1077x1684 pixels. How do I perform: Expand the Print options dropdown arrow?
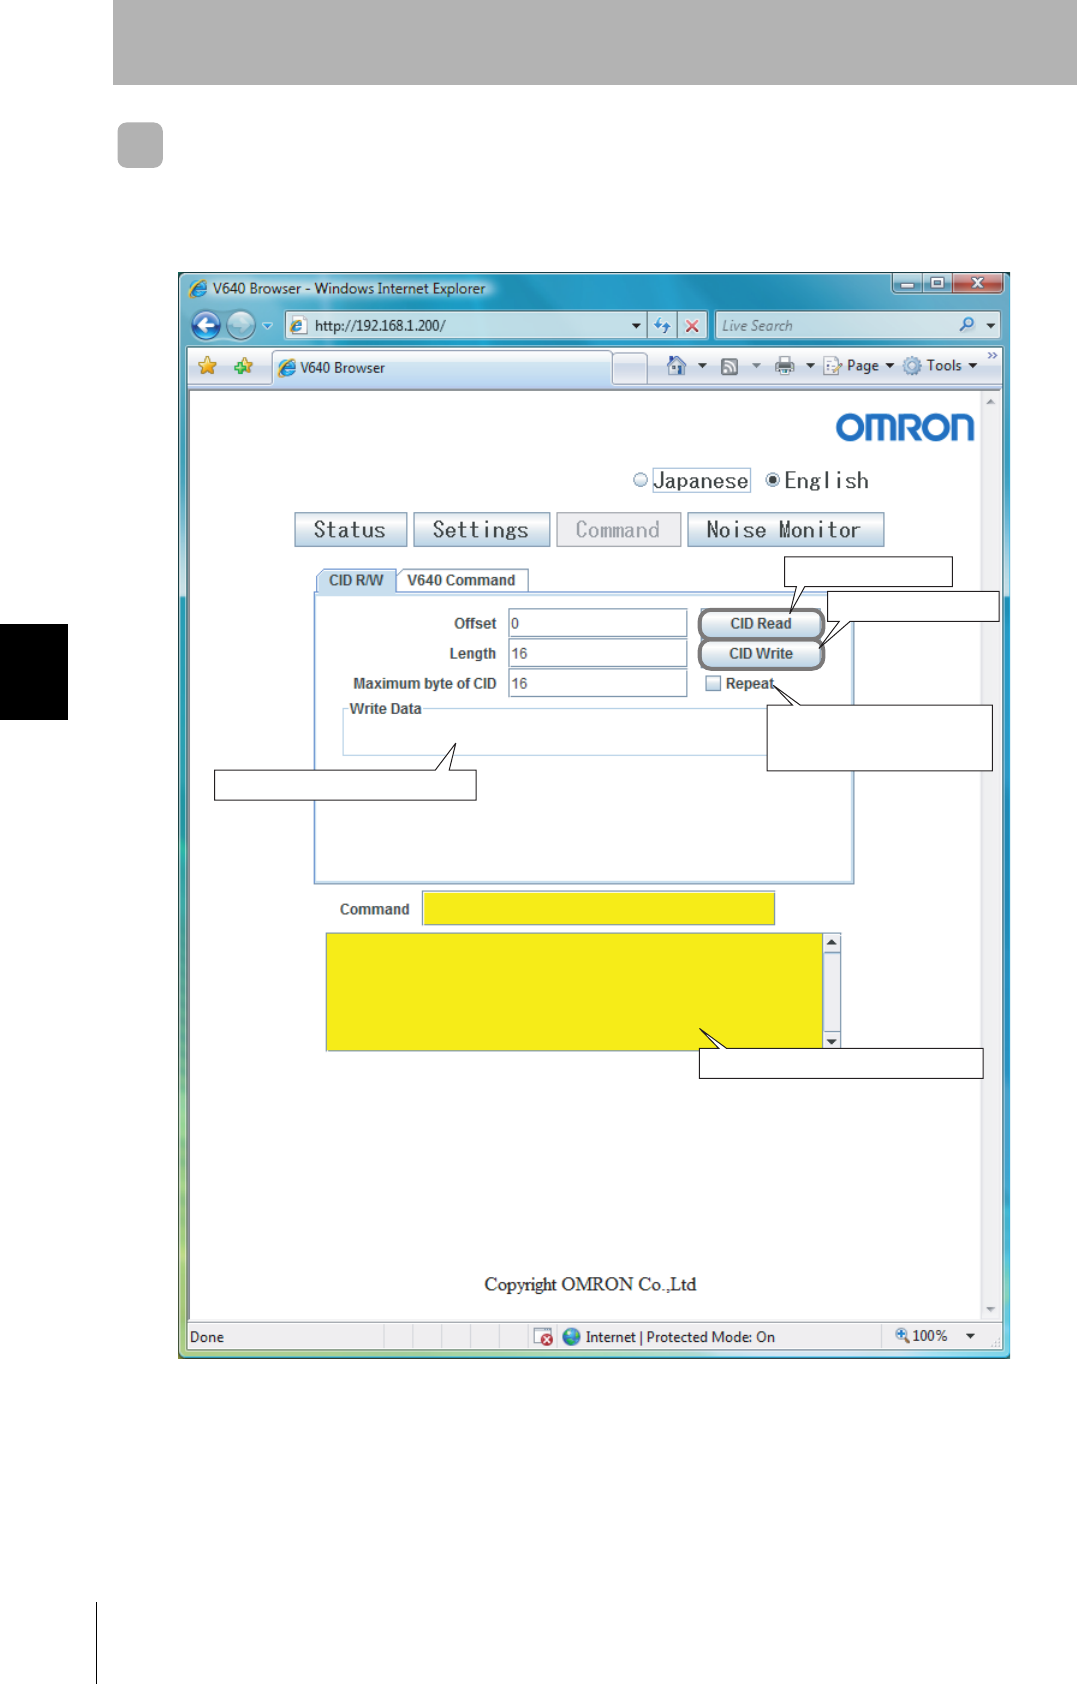tap(810, 366)
